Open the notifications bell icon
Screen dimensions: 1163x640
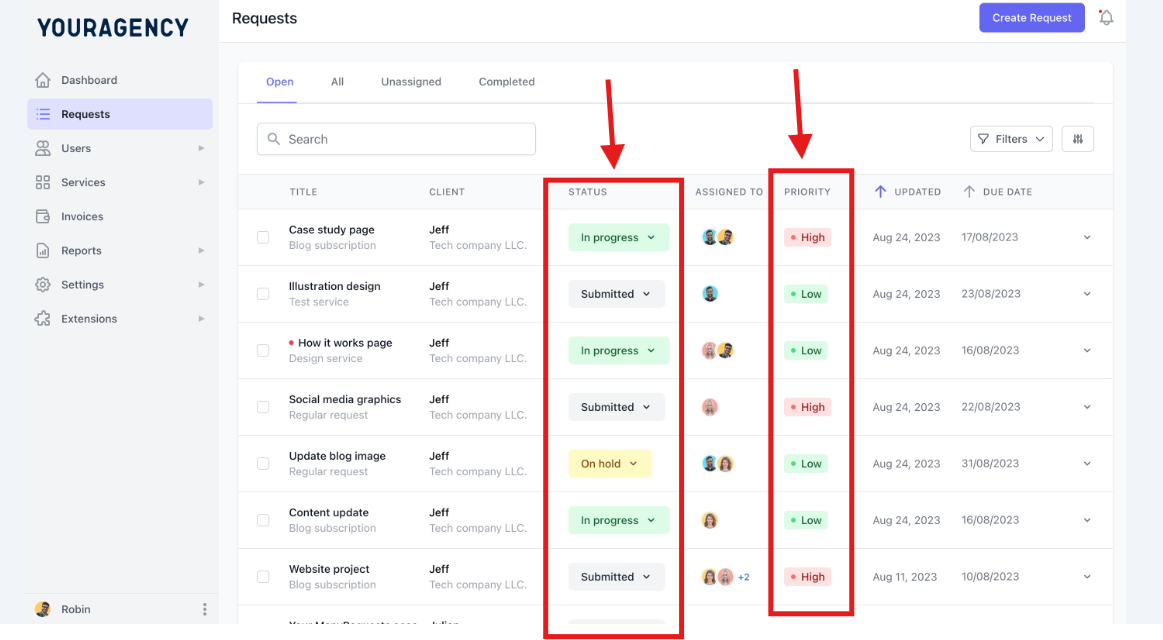pos(1106,18)
